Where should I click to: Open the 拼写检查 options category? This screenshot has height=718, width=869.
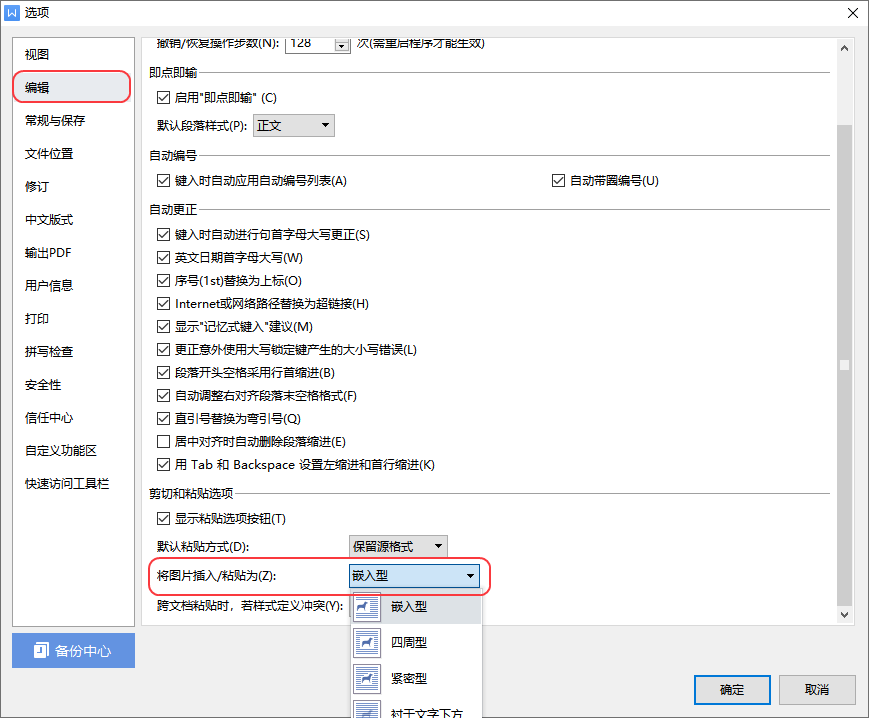tap(73, 351)
